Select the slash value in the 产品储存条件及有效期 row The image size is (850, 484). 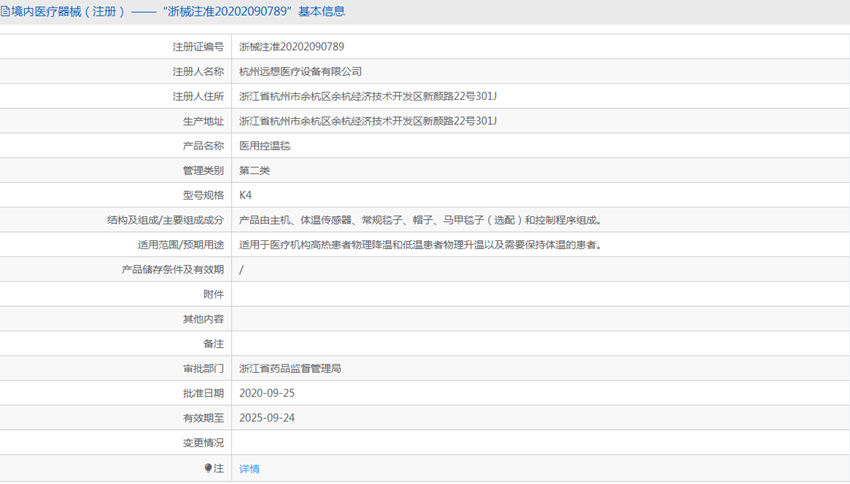coord(241,269)
